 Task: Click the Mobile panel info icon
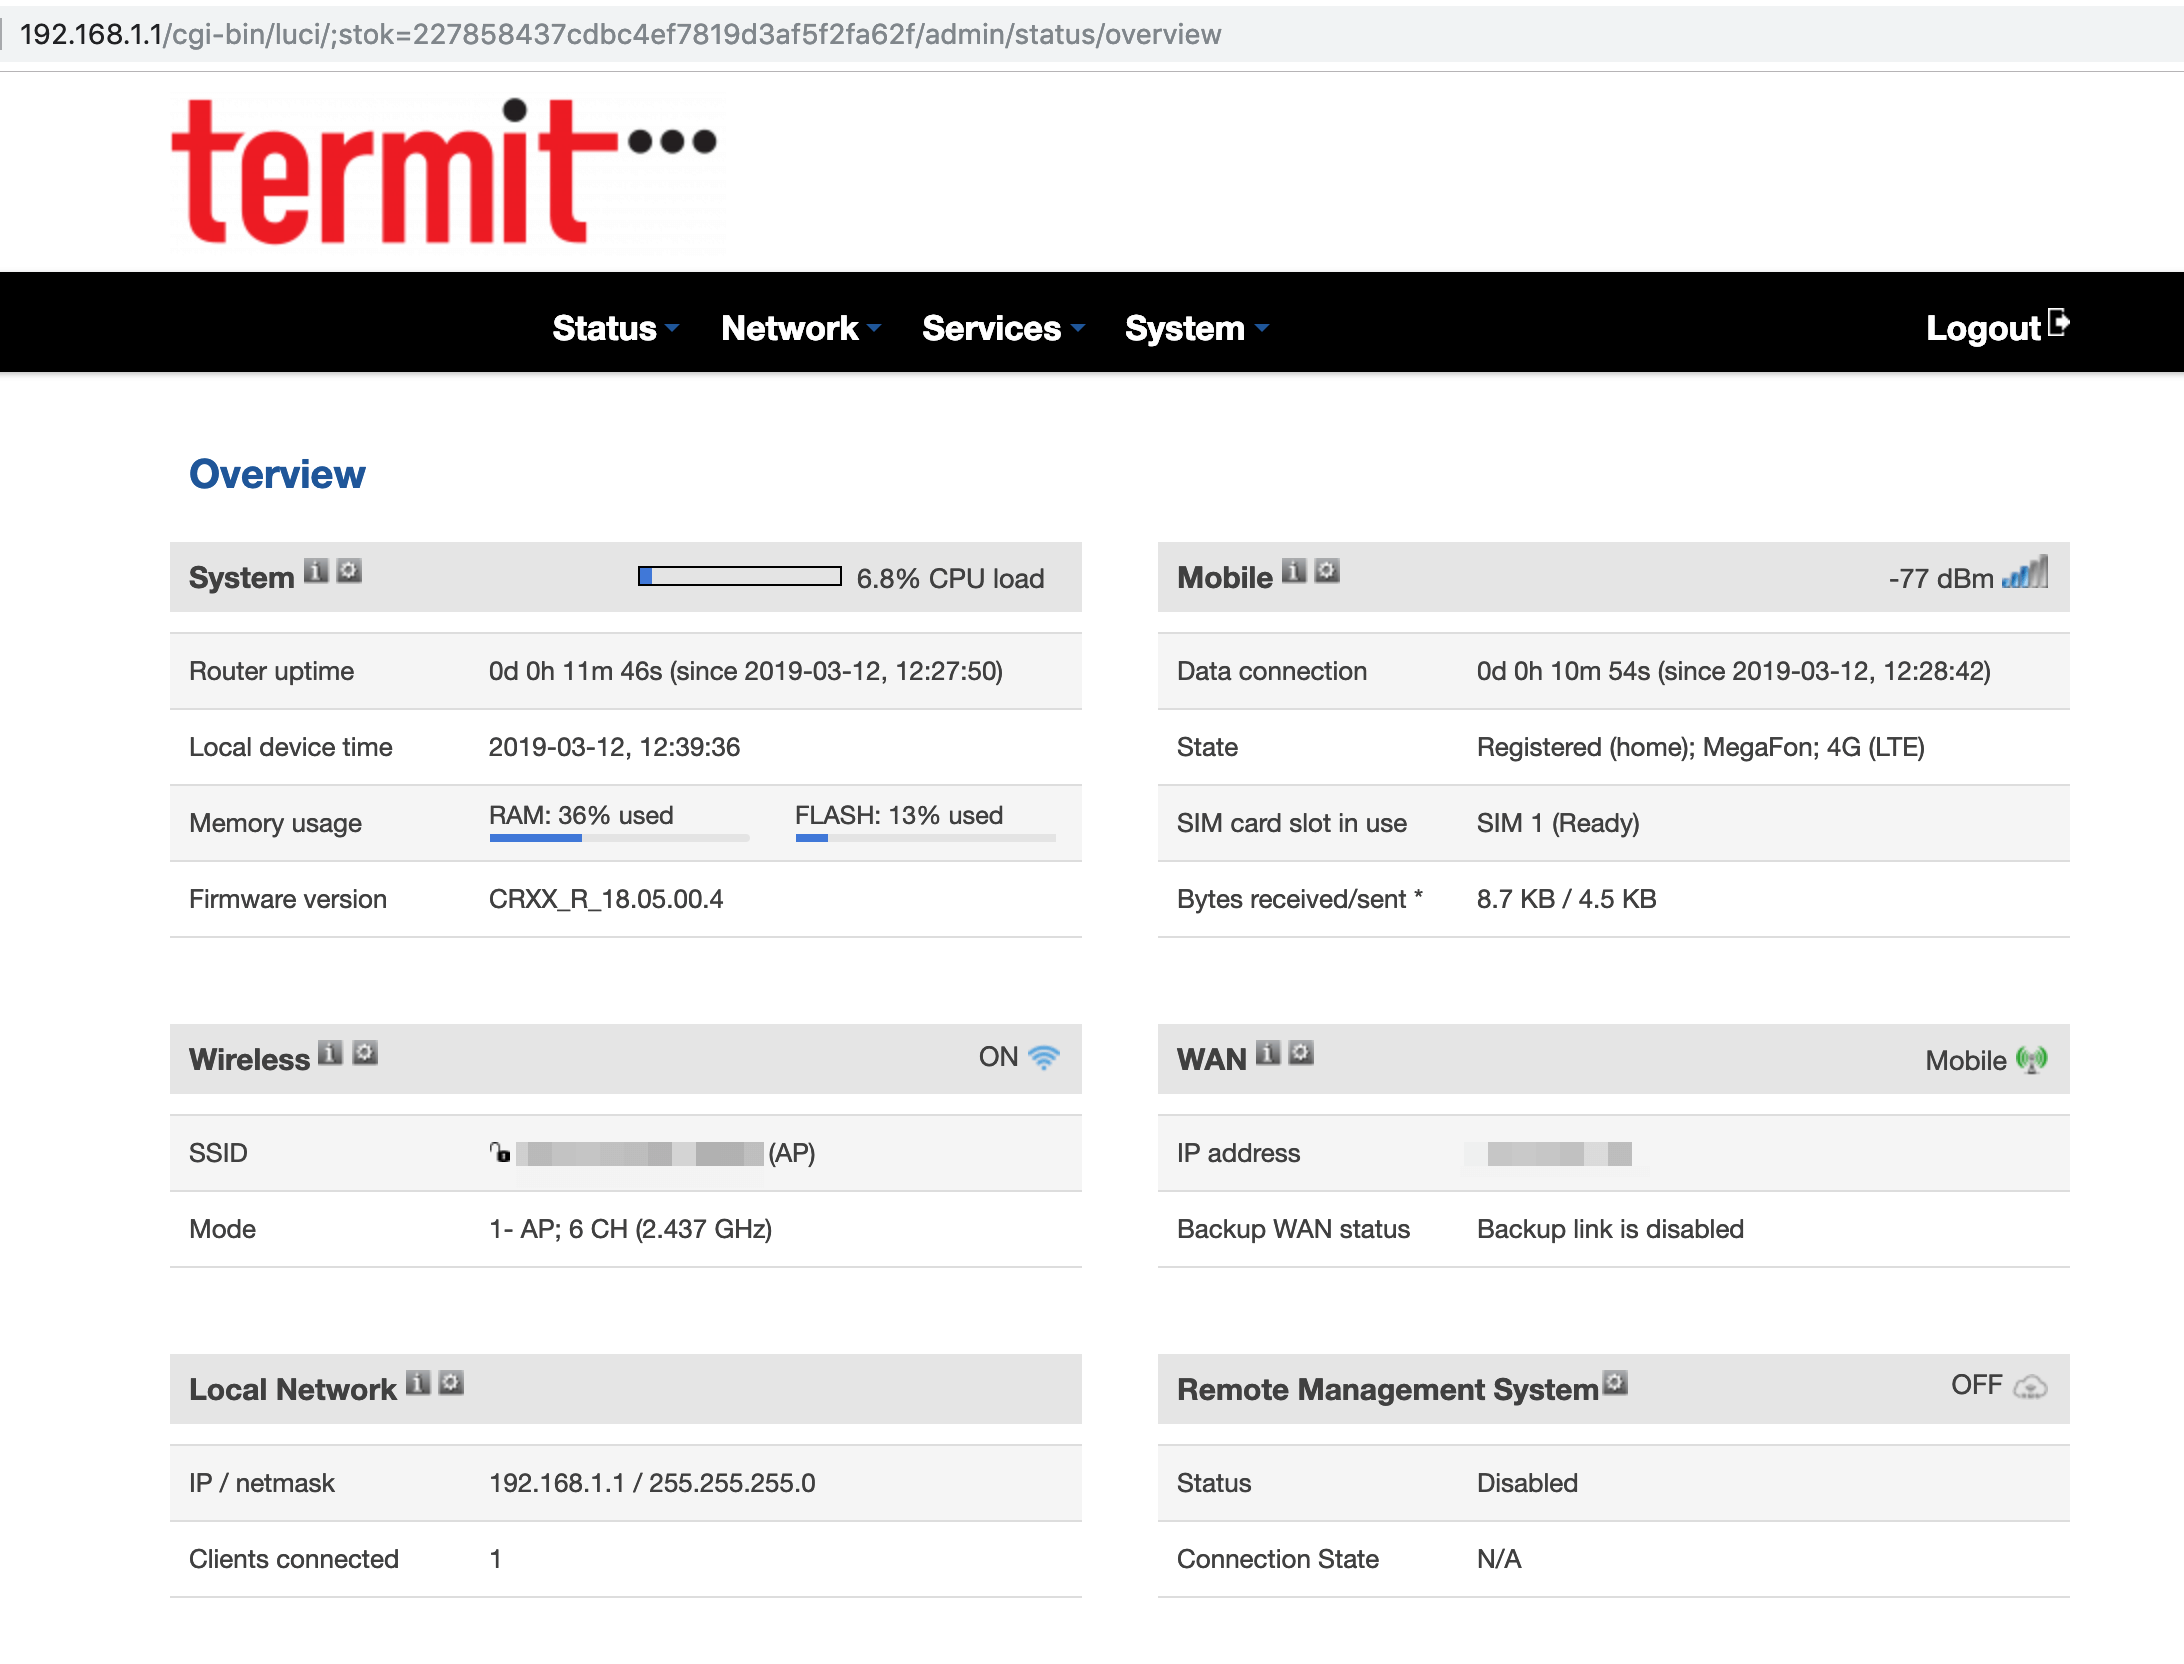coord(1294,571)
